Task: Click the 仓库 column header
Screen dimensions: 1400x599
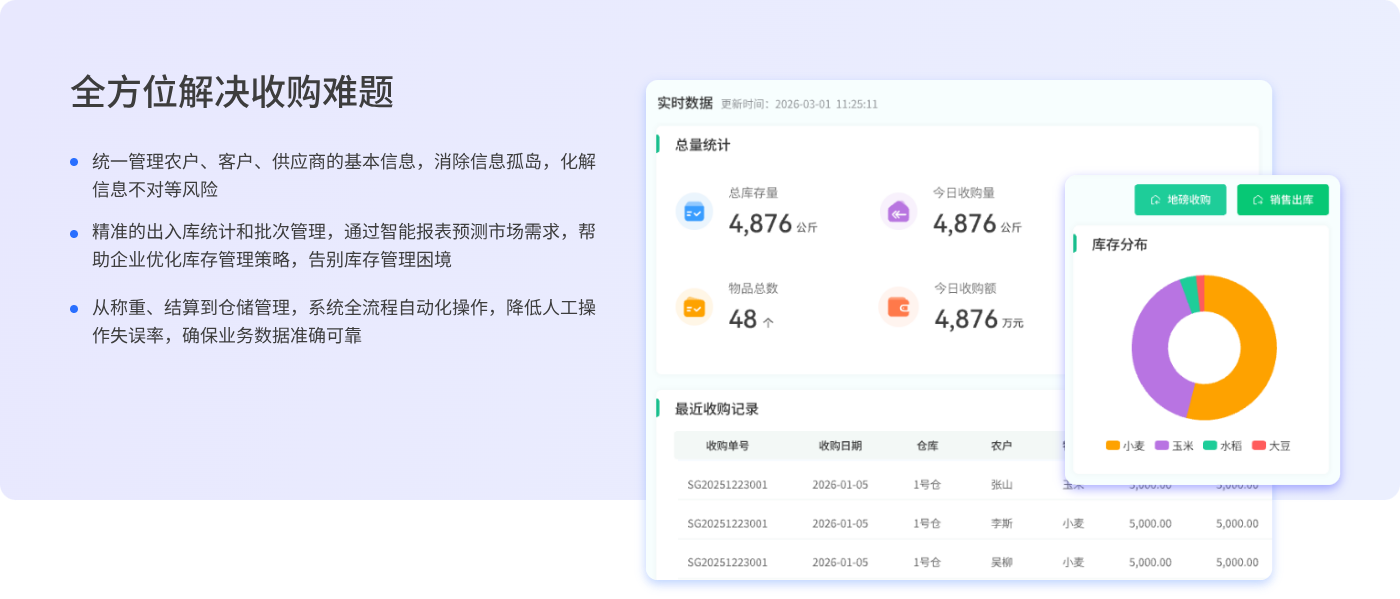Action: click(927, 446)
